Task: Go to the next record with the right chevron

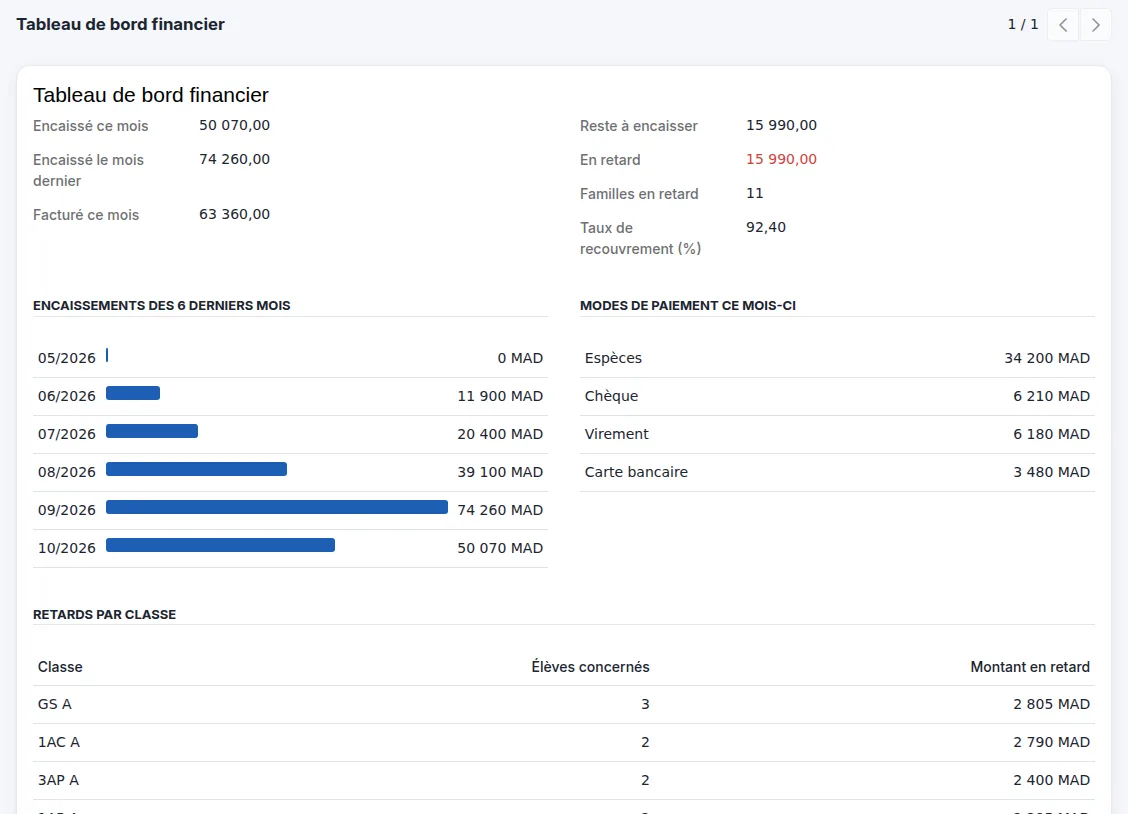Action: click(x=1095, y=25)
